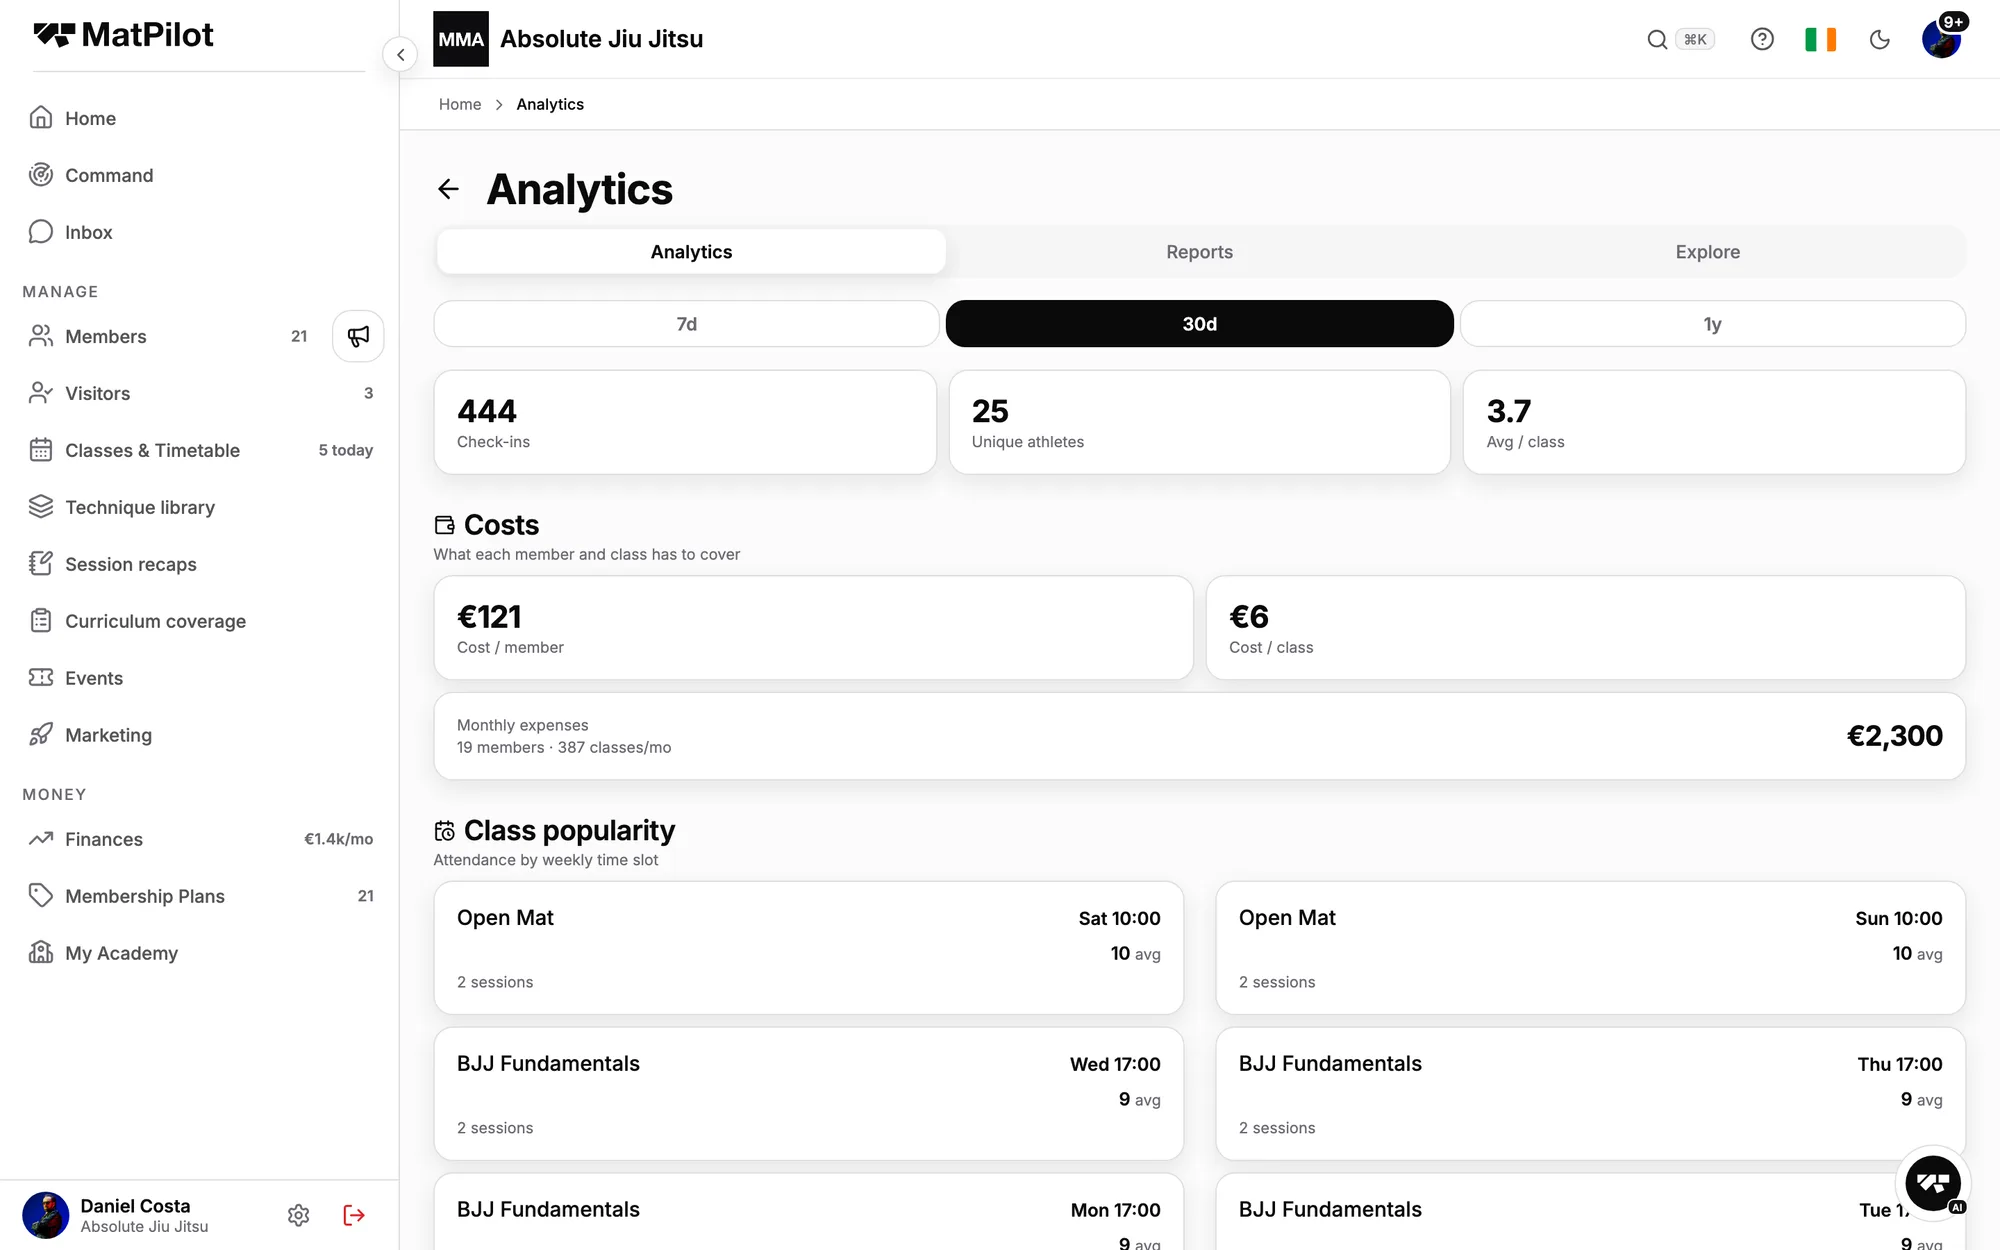Screen dimensions: 2000x1250
Task: Open My Academy
Action: tap(200, 953)
